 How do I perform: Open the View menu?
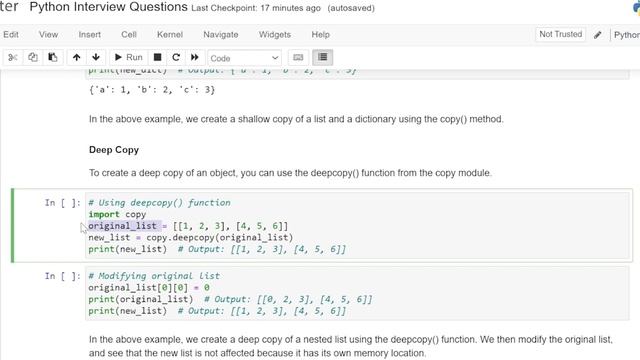point(48,35)
